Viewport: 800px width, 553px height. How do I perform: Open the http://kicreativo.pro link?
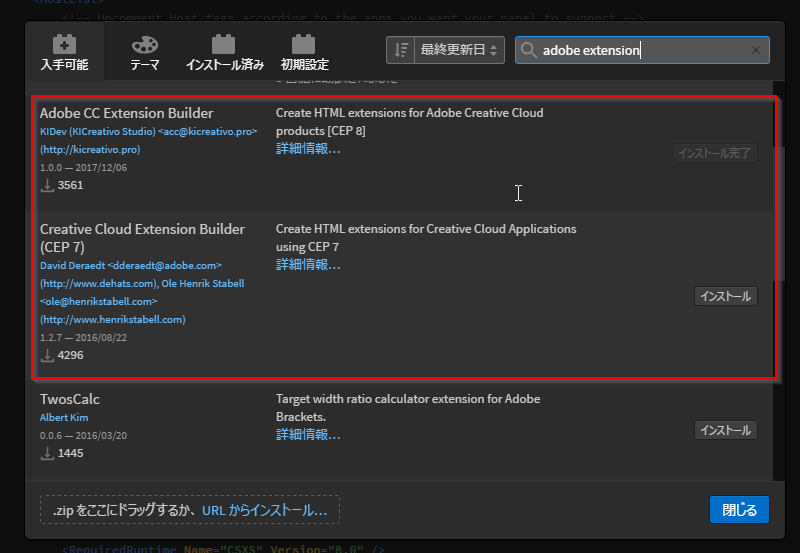tap(90, 149)
